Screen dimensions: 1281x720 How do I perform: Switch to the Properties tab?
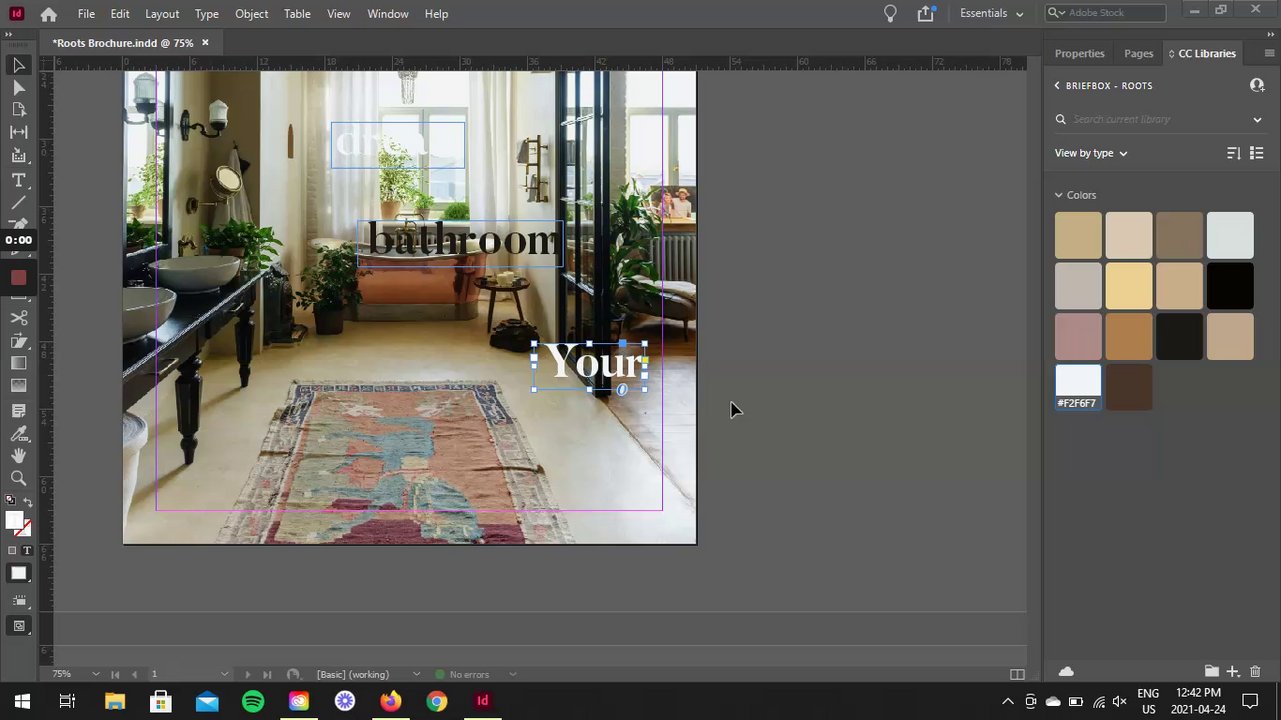pyautogui.click(x=1079, y=53)
